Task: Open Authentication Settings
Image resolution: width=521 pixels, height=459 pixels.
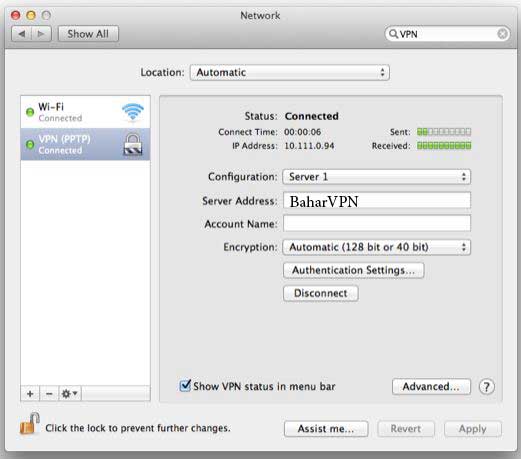Action: click(x=354, y=270)
